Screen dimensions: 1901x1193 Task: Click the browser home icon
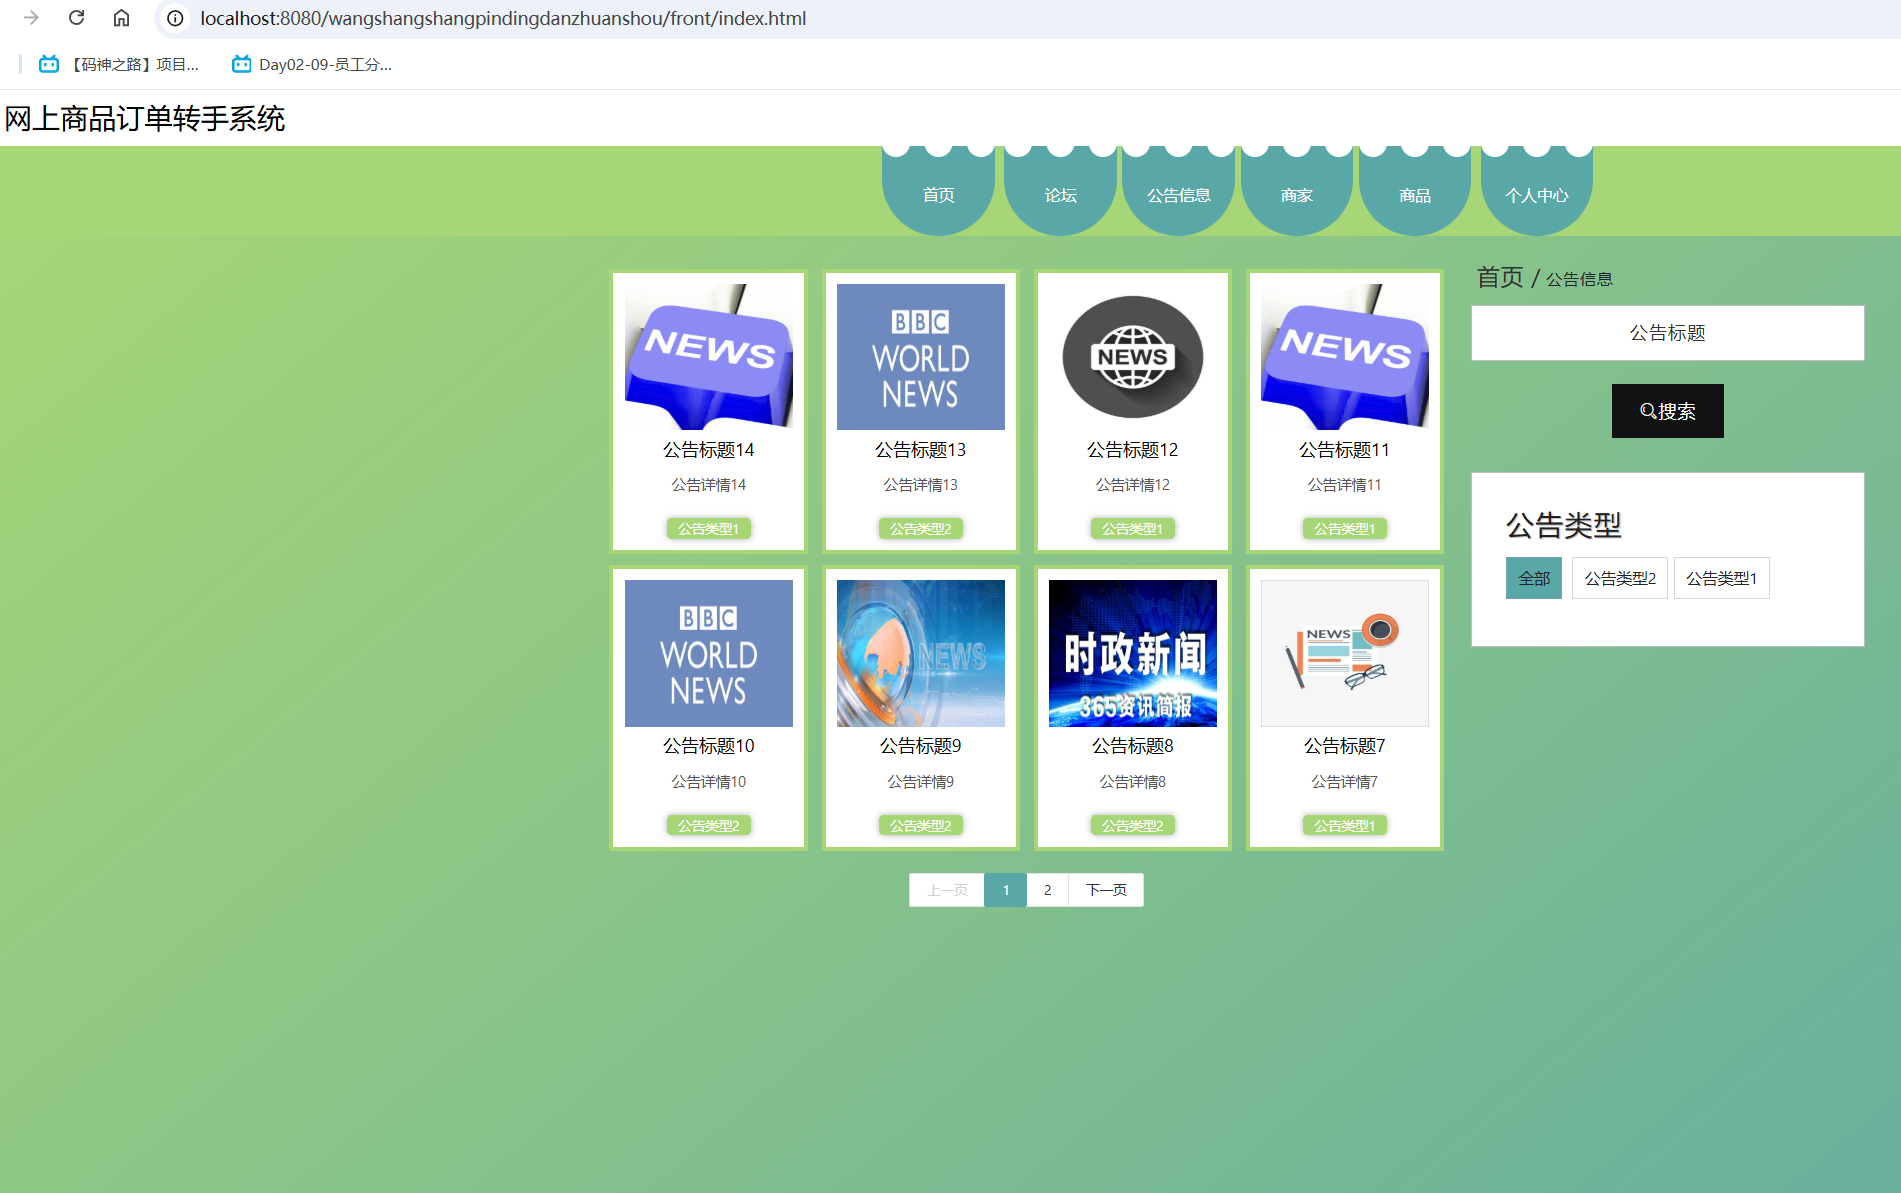point(121,18)
